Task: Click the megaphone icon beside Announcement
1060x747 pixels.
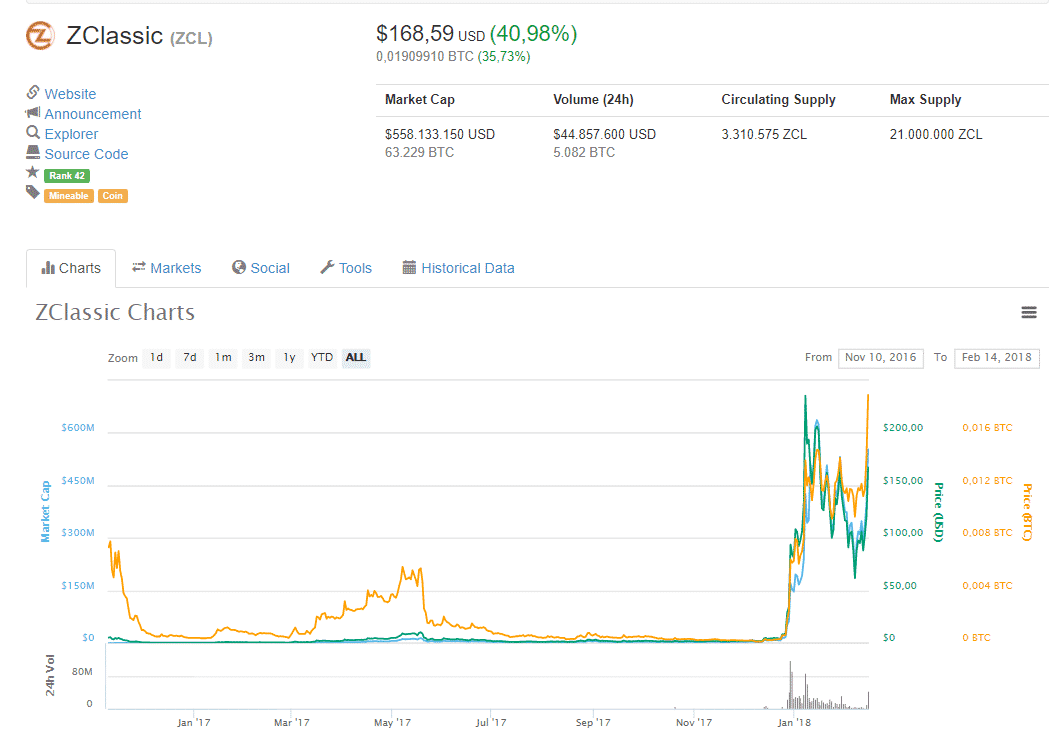Action: point(33,113)
